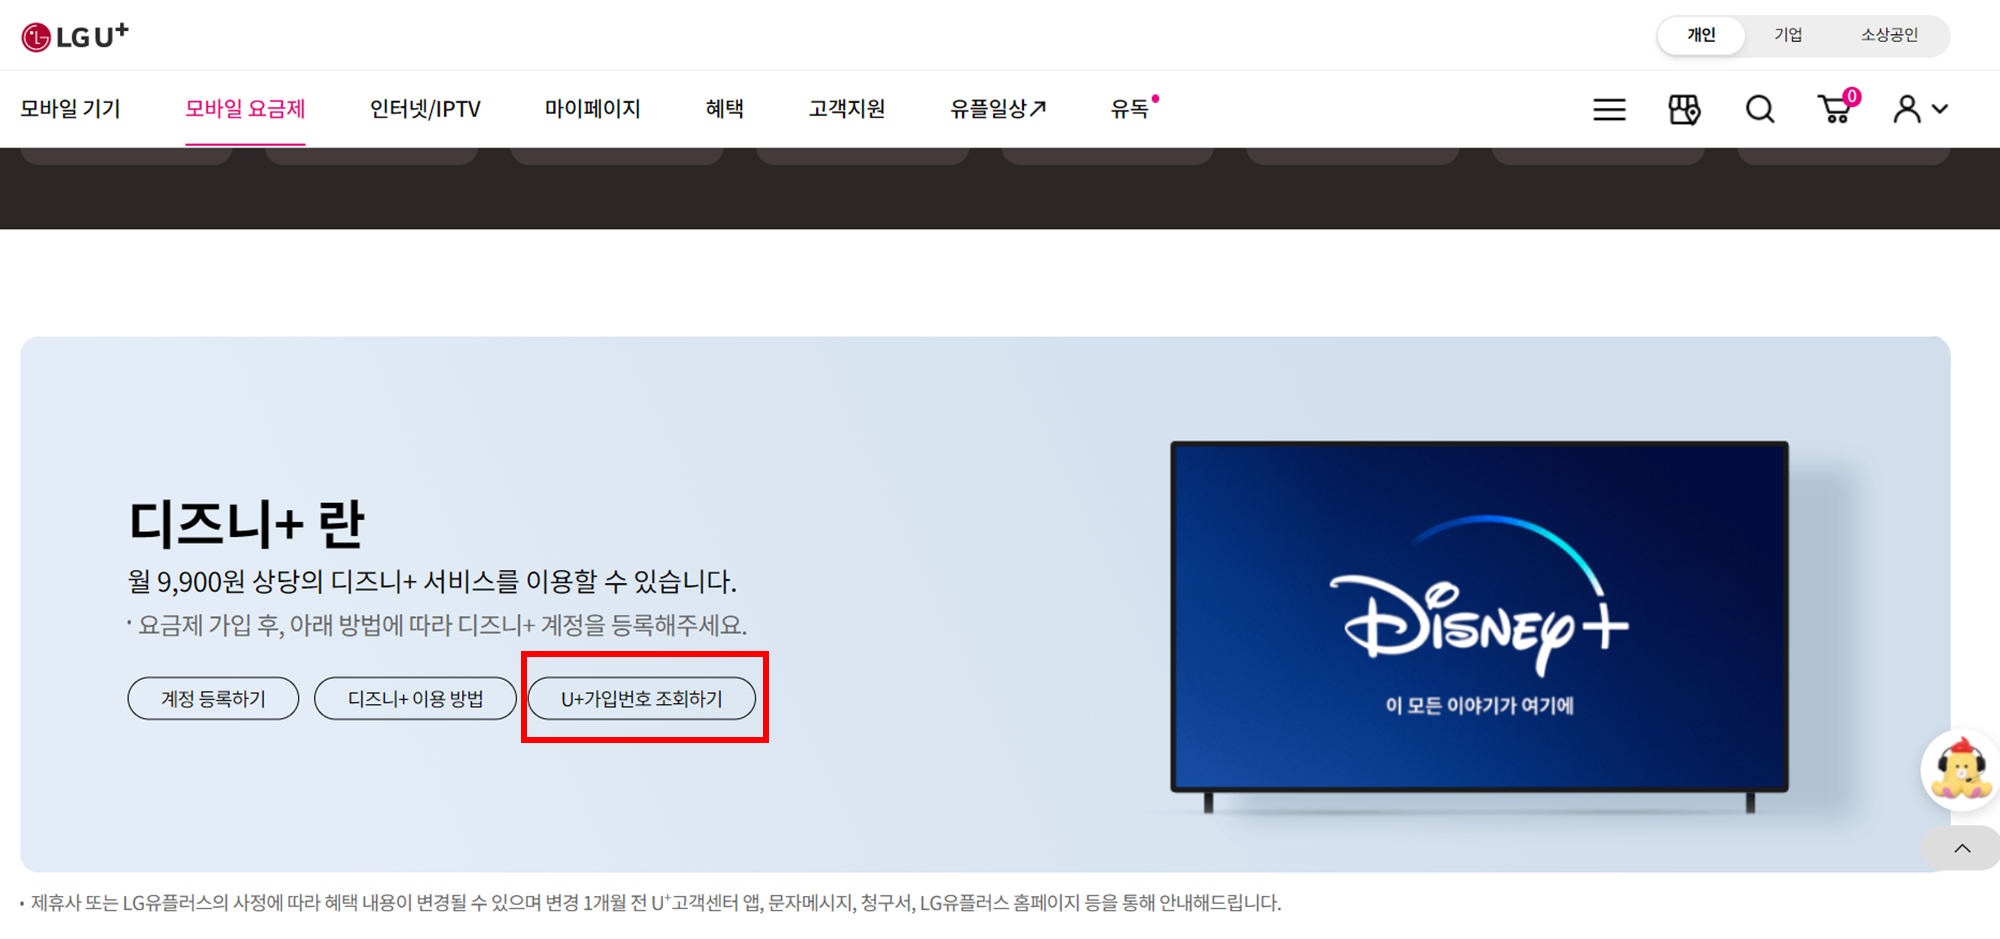
Task: Click the 요금제 가입 후 instruction text
Action: point(440,625)
